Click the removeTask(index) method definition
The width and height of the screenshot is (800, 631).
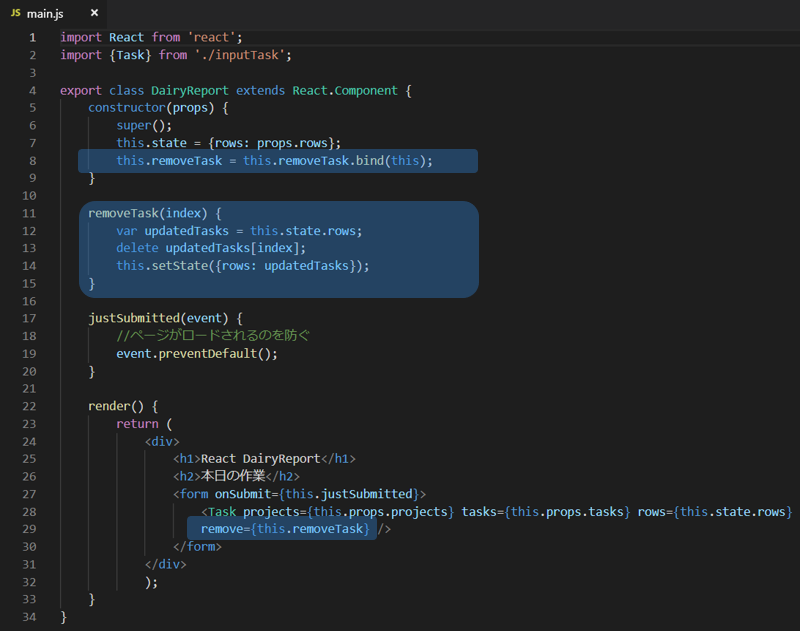tap(155, 213)
